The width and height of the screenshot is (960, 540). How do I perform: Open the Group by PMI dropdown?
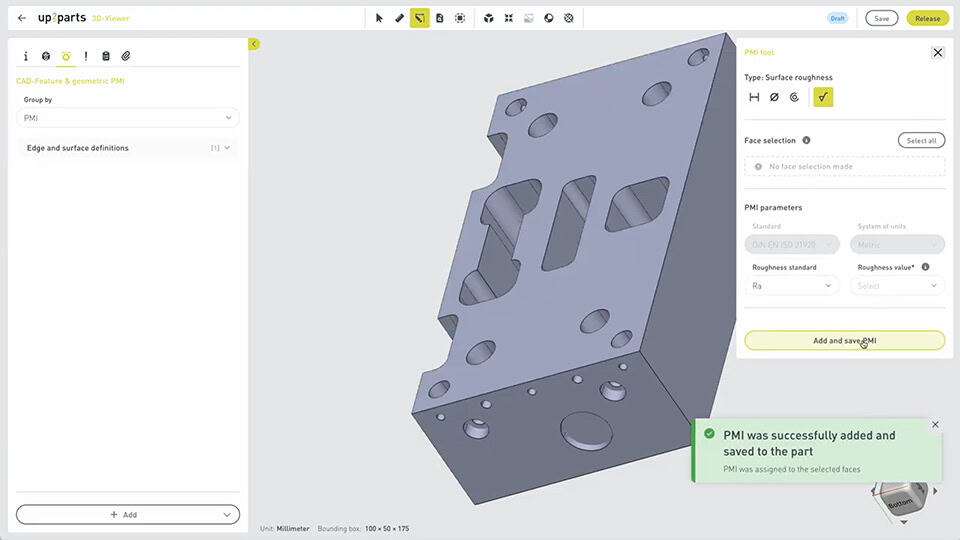pyautogui.click(x=127, y=118)
